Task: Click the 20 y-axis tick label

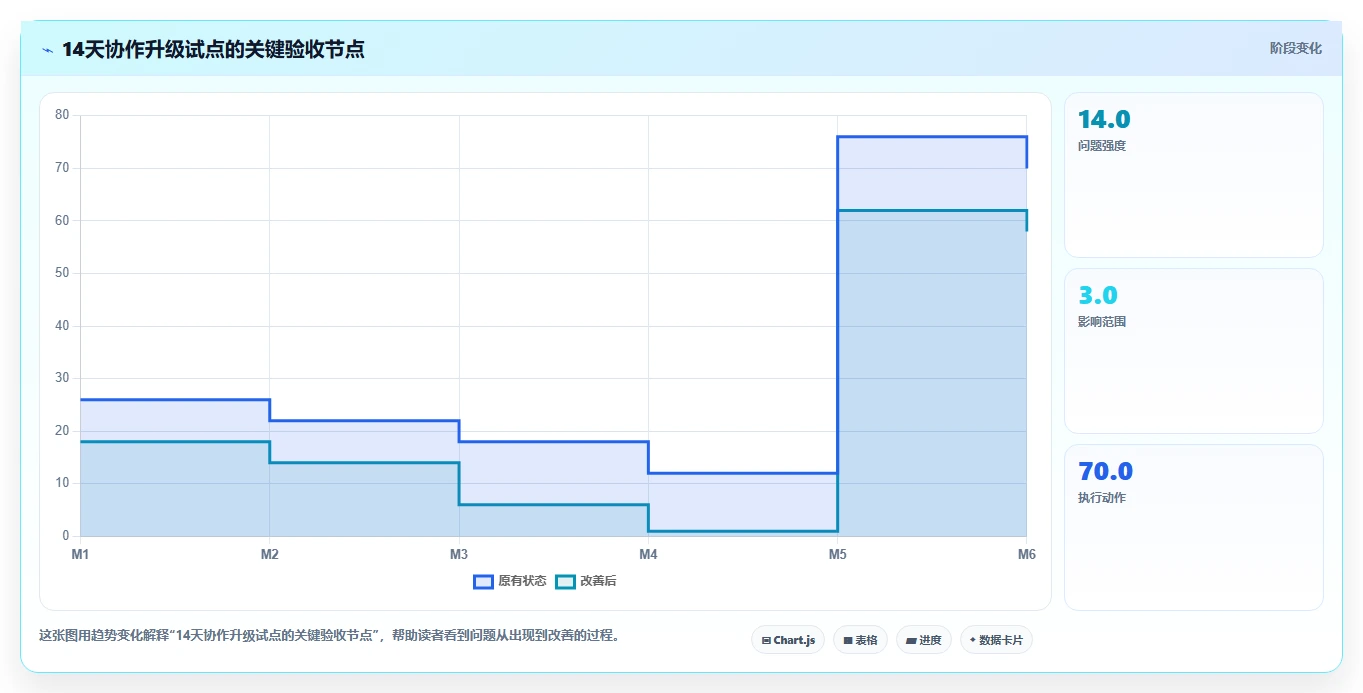Action: coord(62,431)
